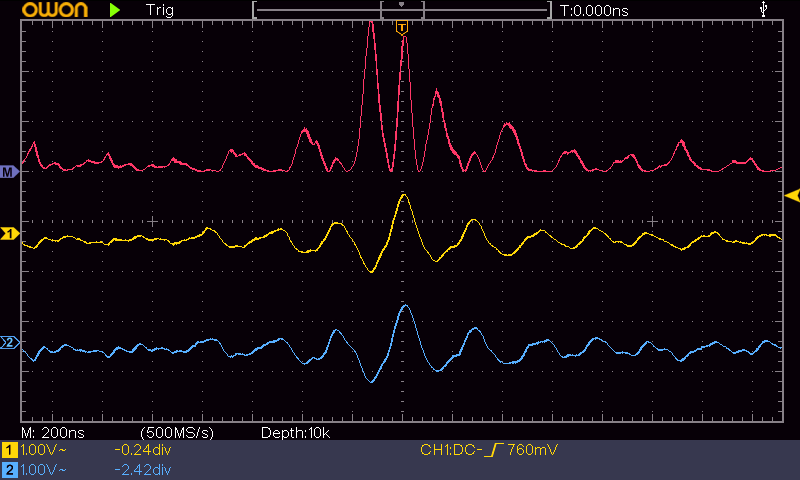
Task: Click the yellow trigger level arrow
Action: 792,194
